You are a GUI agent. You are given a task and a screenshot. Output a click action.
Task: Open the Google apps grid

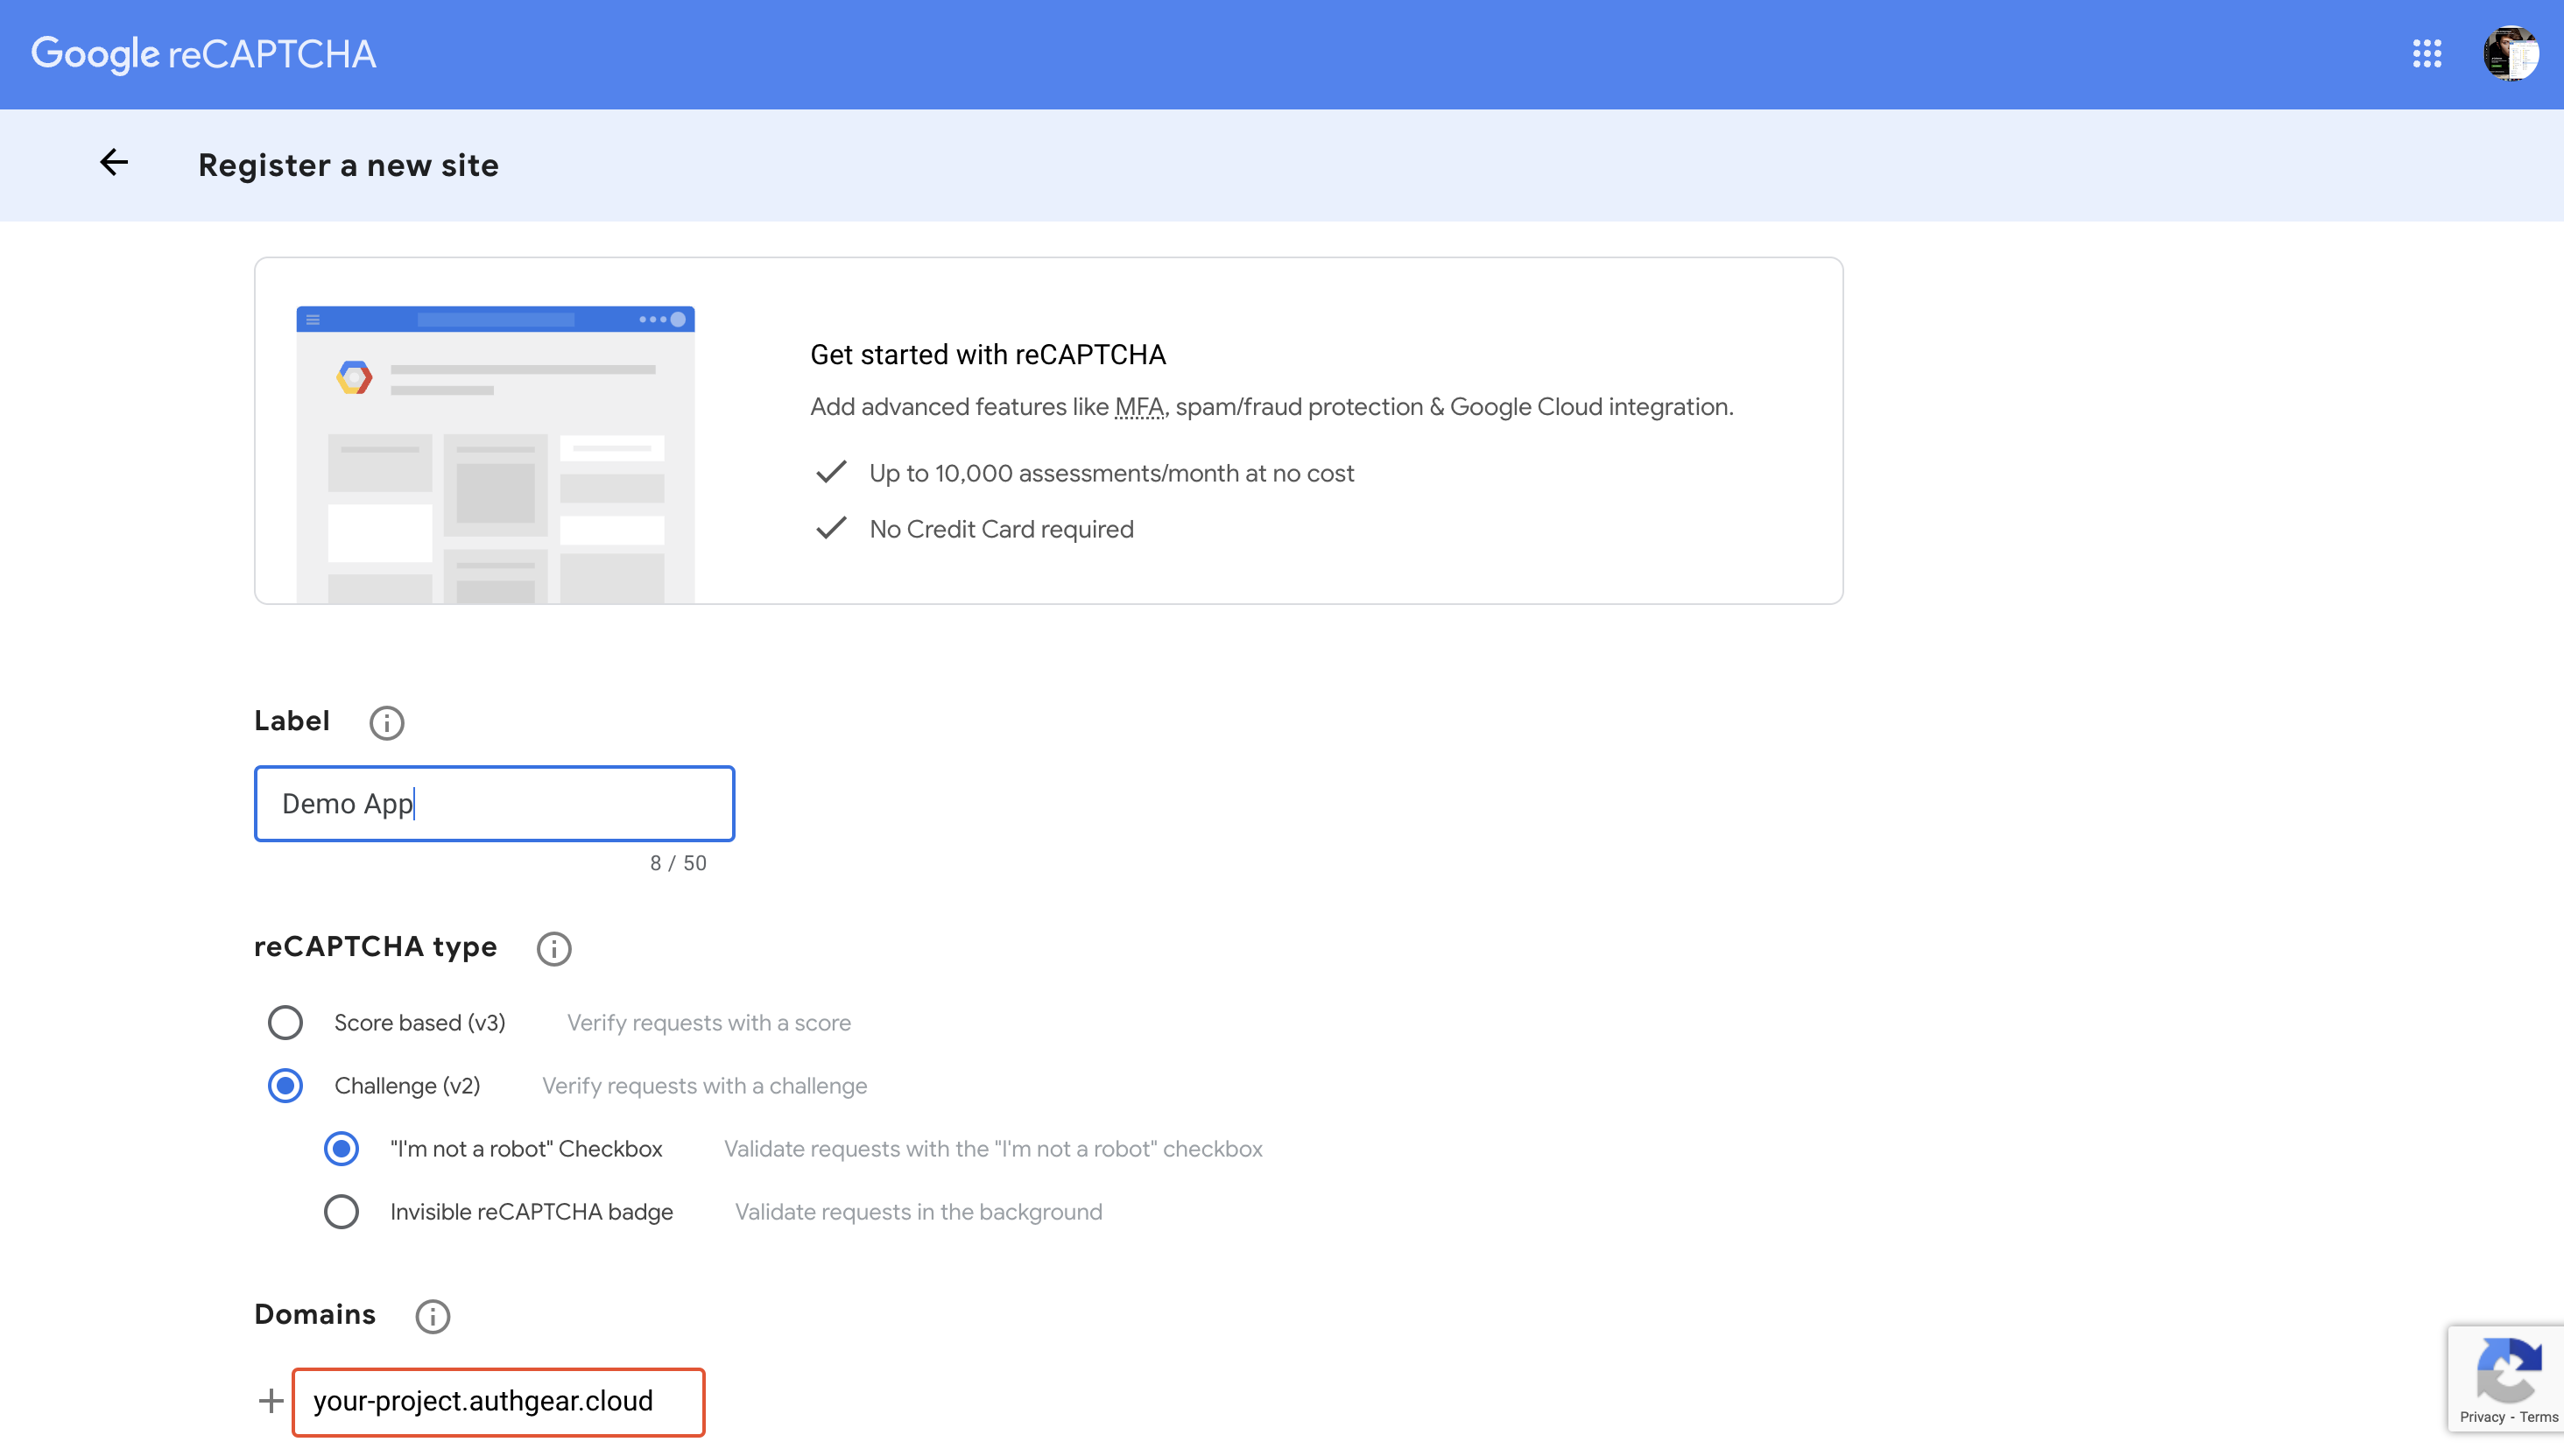pyautogui.click(x=2427, y=54)
